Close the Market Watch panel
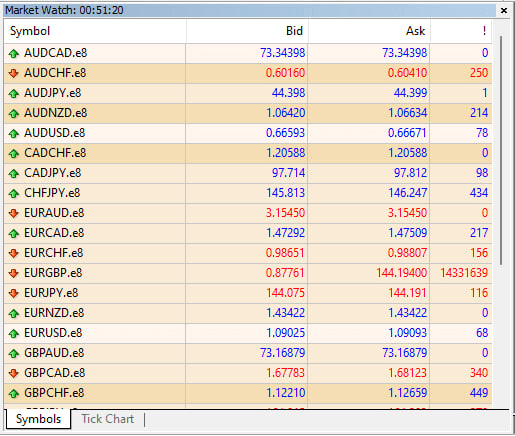Screen dimensions: 515x436 pos(504,11)
